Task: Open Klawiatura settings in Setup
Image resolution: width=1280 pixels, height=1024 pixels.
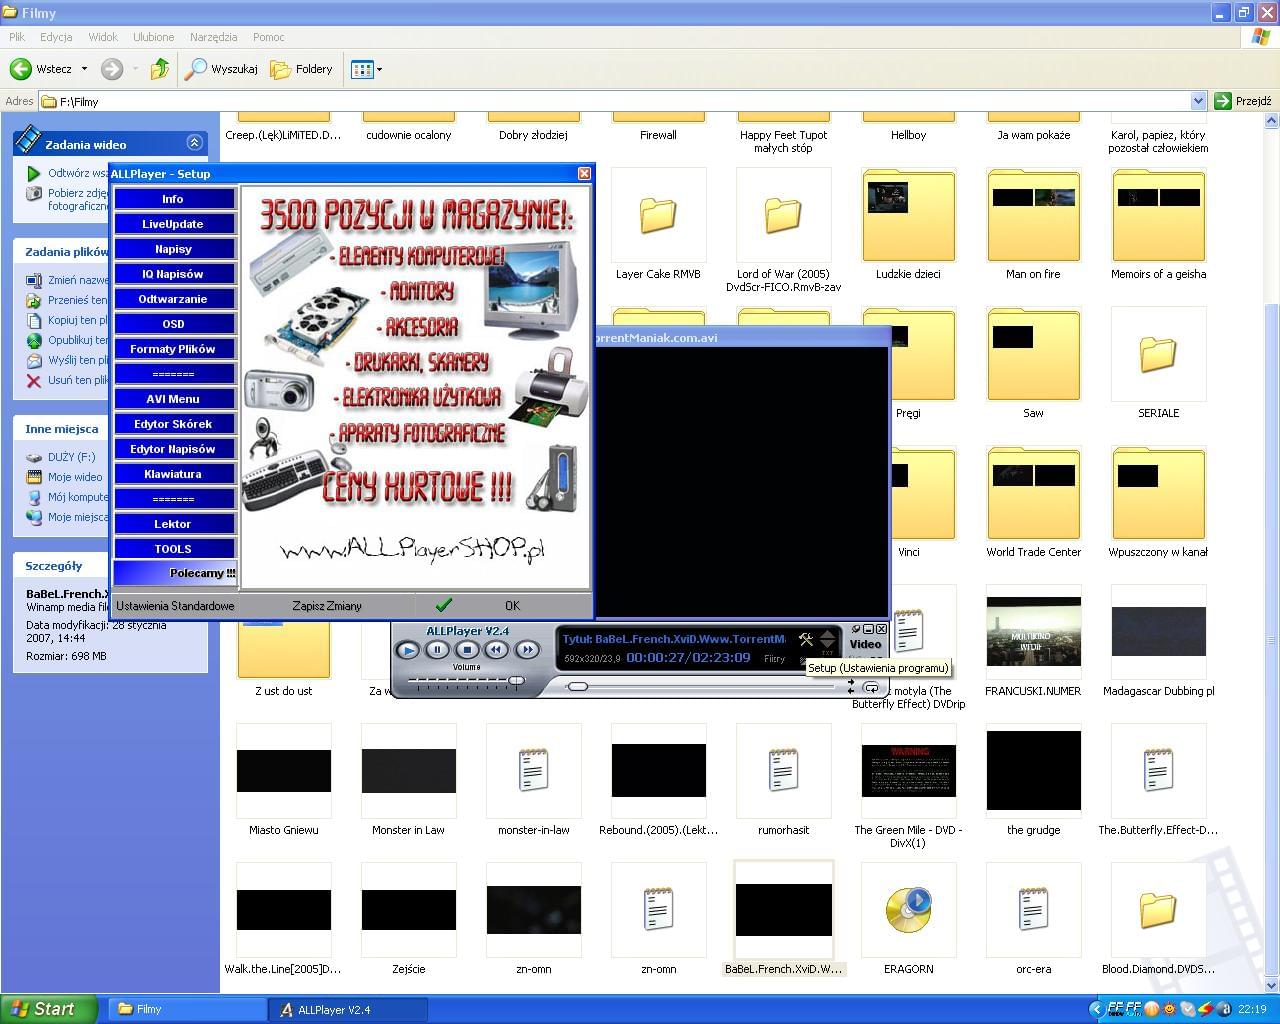Action: pyautogui.click(x=173, y=474)
